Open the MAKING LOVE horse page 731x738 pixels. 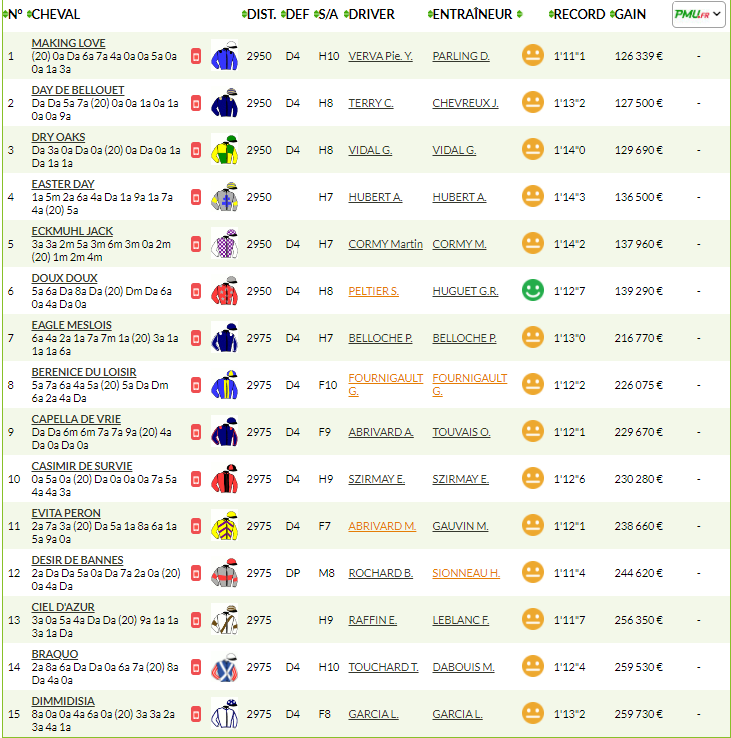click(x=68, y=43)
